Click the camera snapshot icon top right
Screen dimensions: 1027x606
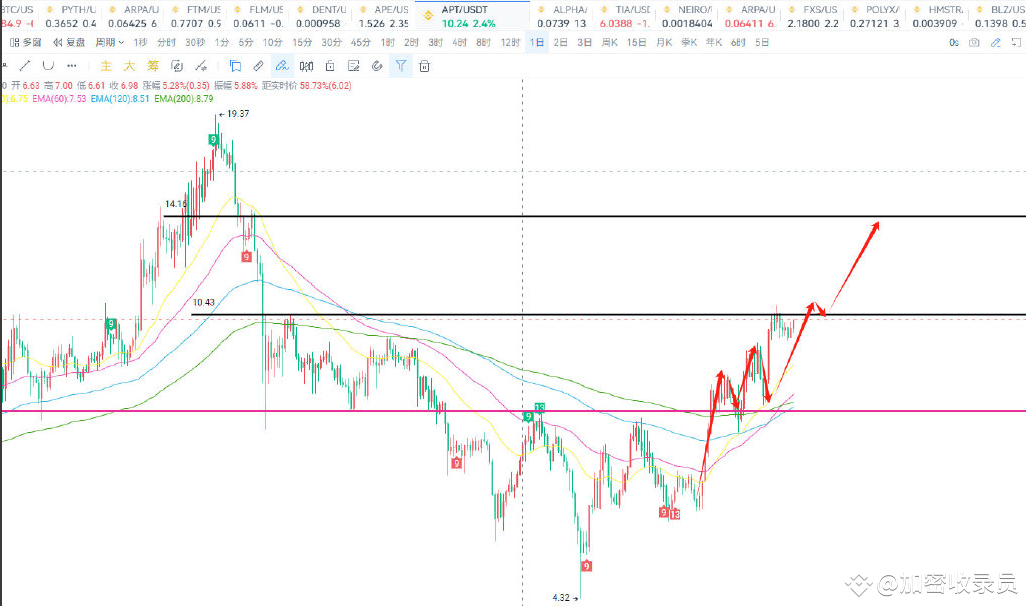(x=974, y=43)
